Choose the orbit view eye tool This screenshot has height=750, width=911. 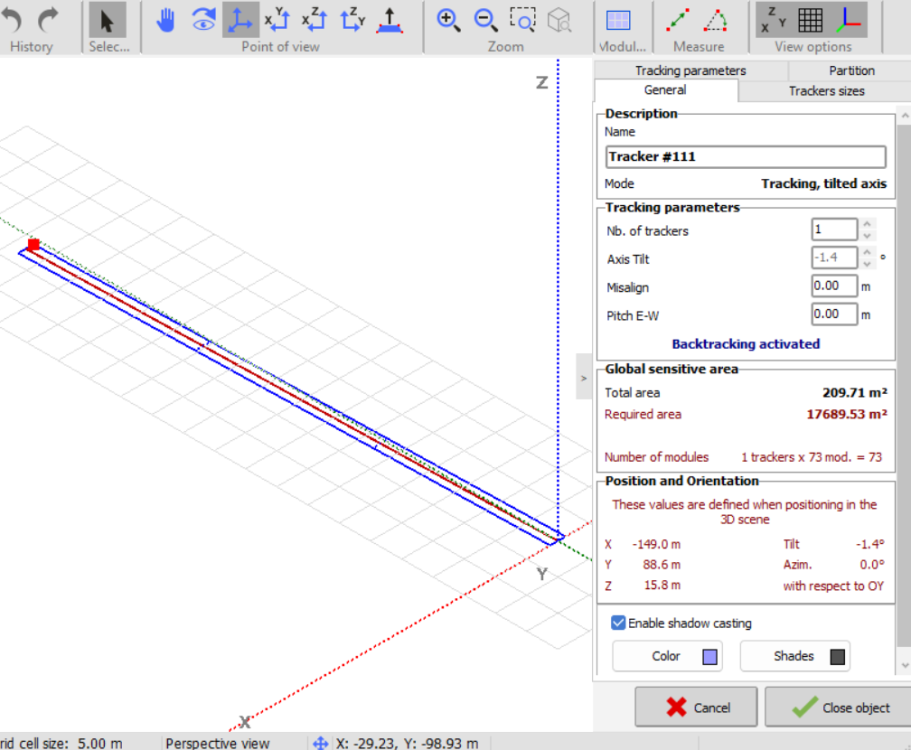coord(203,20)
